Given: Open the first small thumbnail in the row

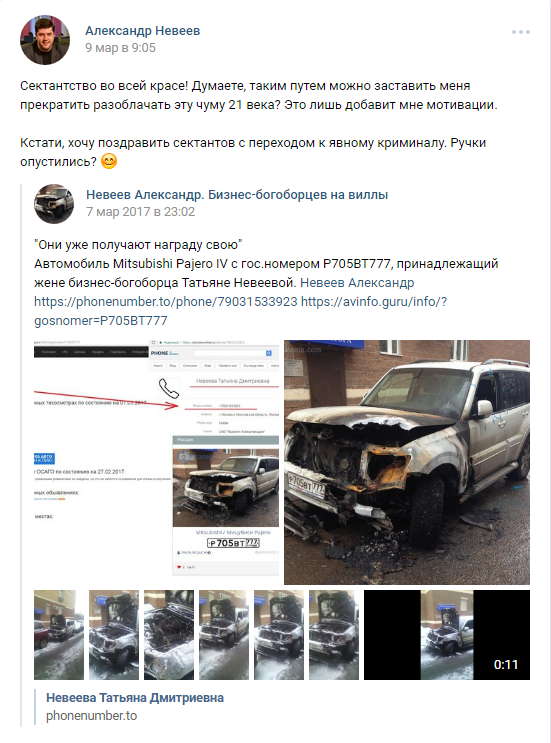Looking at the screenshot, I should [59, 635].
